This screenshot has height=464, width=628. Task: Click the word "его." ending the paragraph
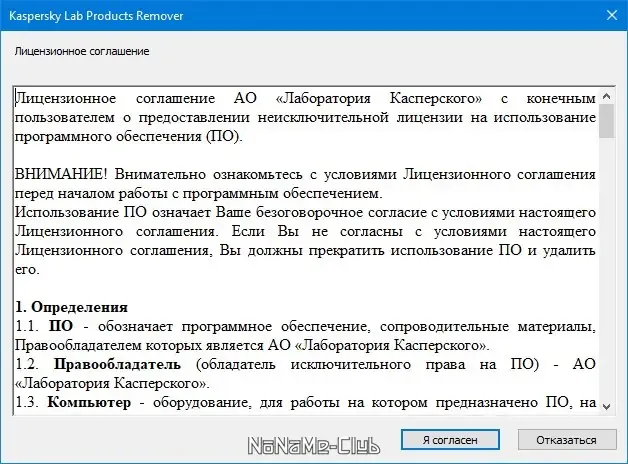click(x=27, y=270)
